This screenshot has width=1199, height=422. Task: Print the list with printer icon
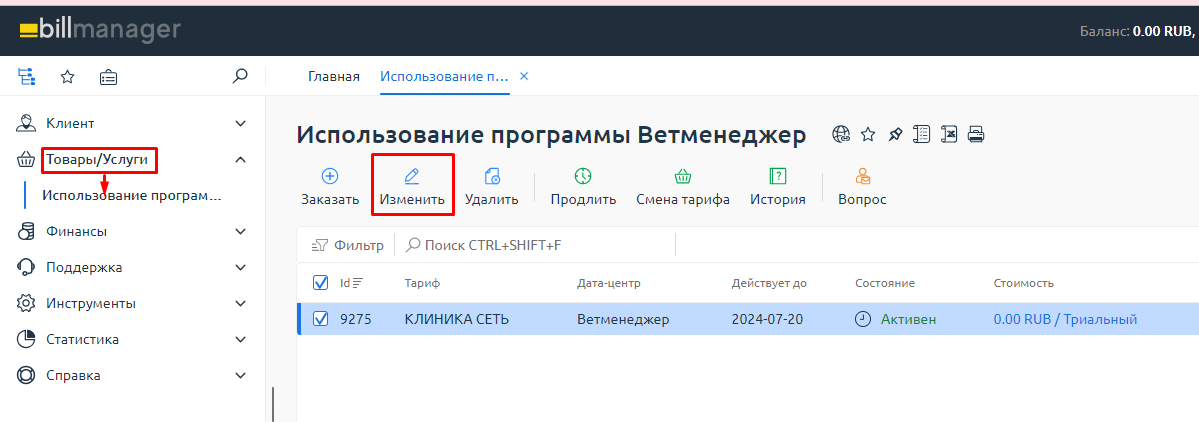pos(976,135)
